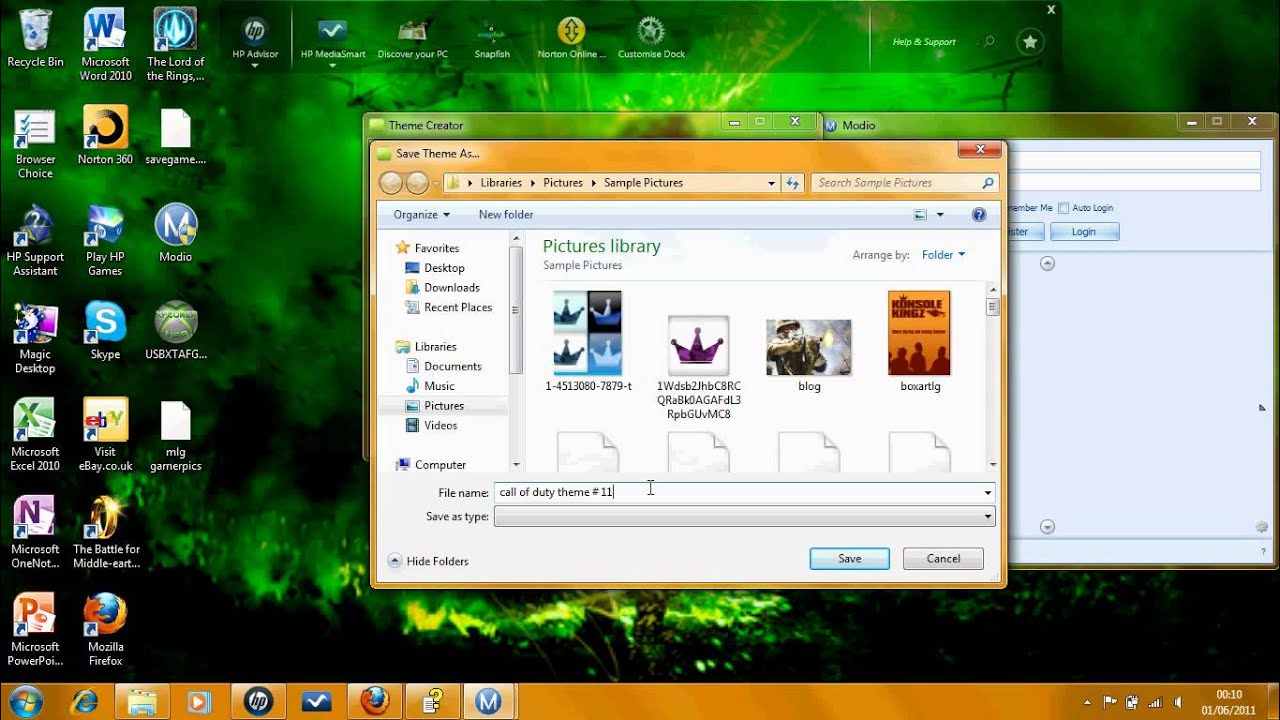Click the Cancel button

pyautogui.click(x=943, y=559)
